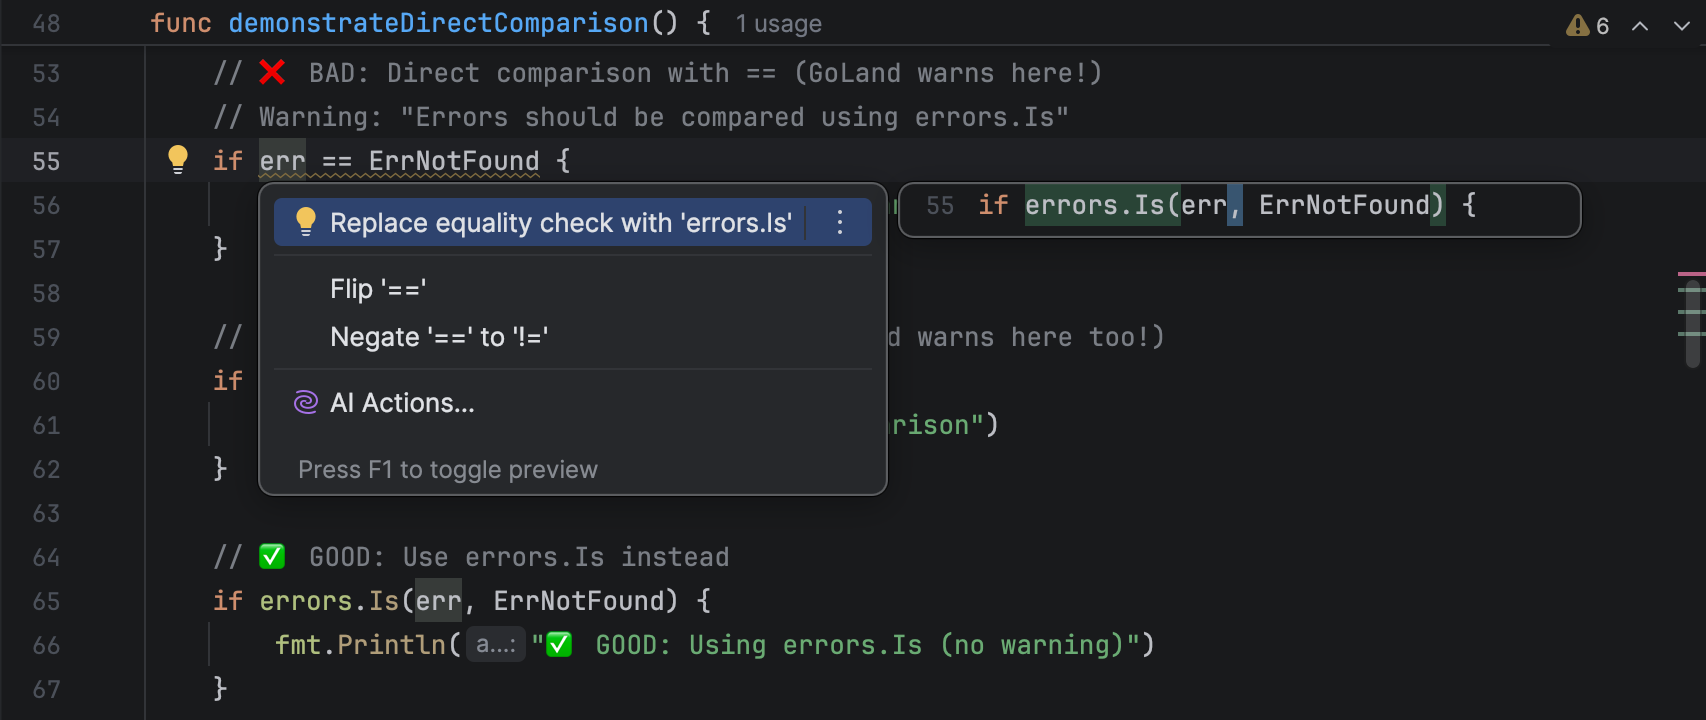This screenshot has width=1706, height=720.
Task: Choose the Flip '==' intention action
Action: coord(378,289)
